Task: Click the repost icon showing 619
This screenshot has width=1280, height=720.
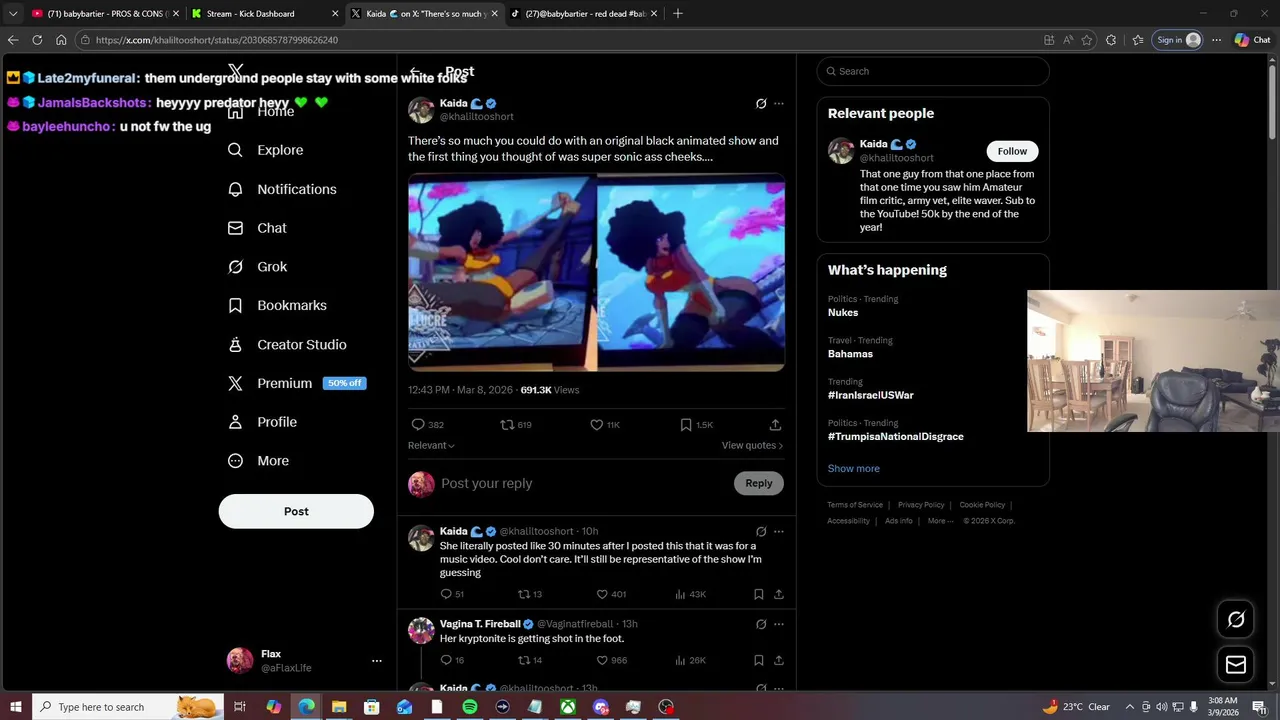Action: (x=507, y=425)
